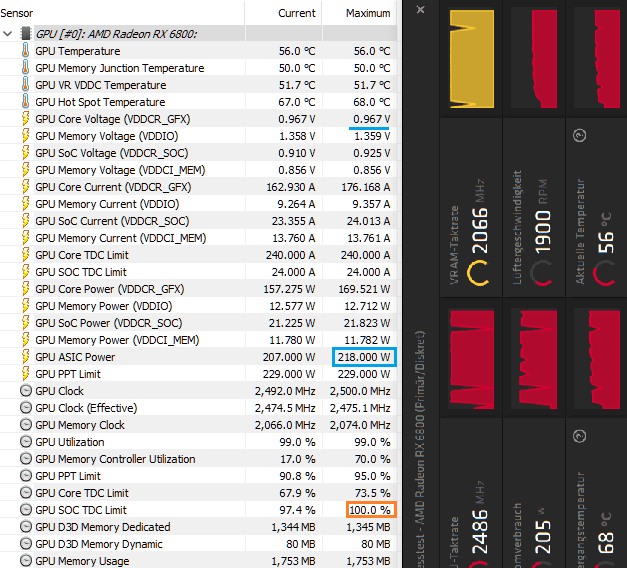The image size is (627, 568).
Task: Click the GPU chip icon in the group header
Action: 26,34
